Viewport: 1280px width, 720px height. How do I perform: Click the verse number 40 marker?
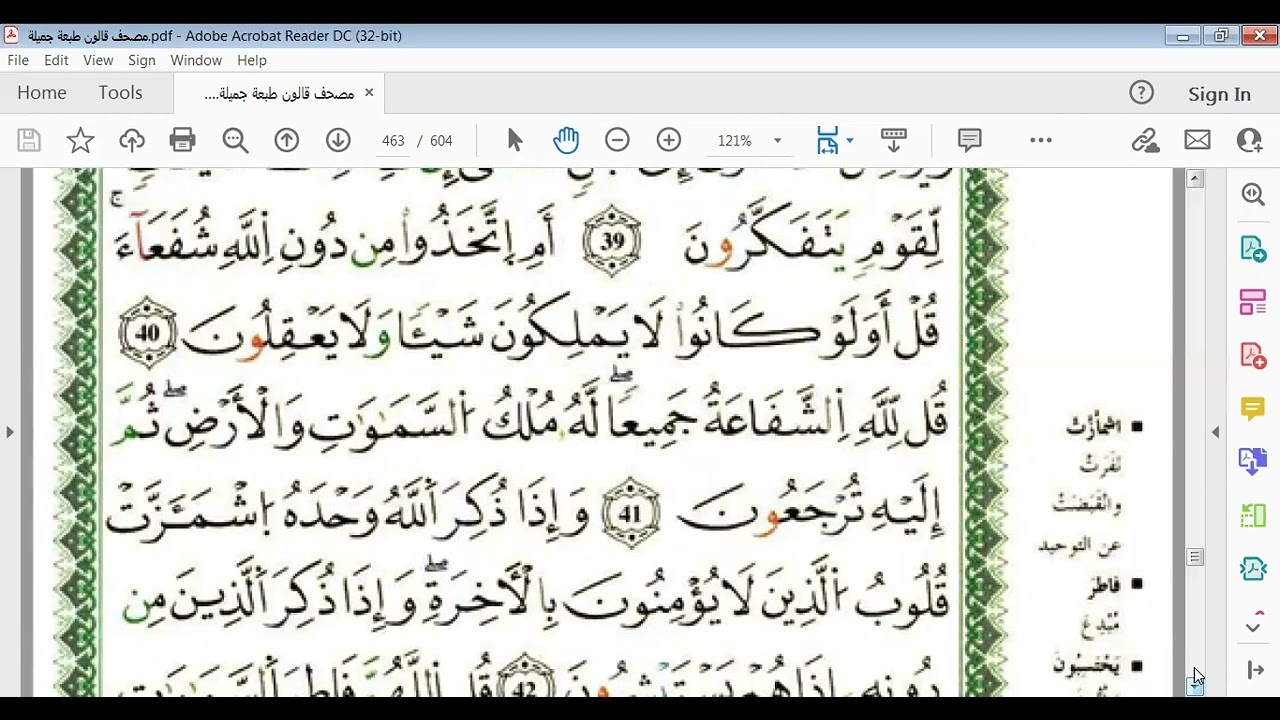click(x=148, y=331)
